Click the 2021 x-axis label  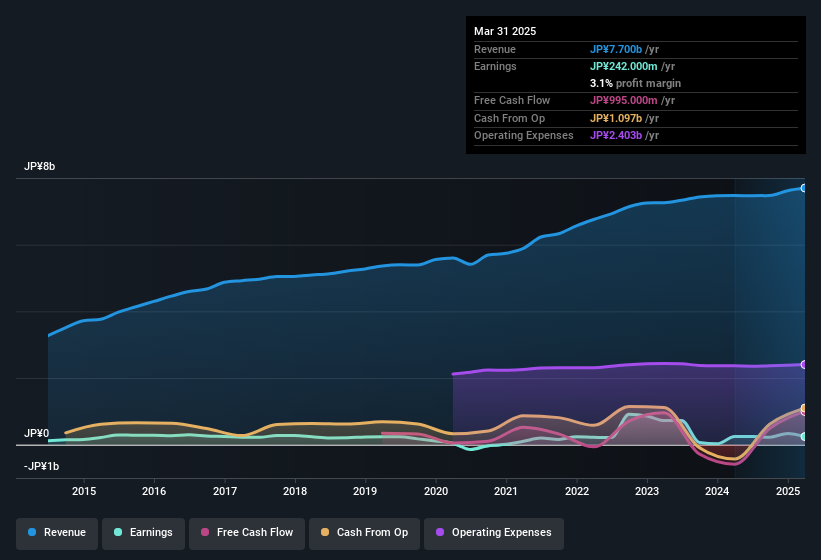[506, 491]
